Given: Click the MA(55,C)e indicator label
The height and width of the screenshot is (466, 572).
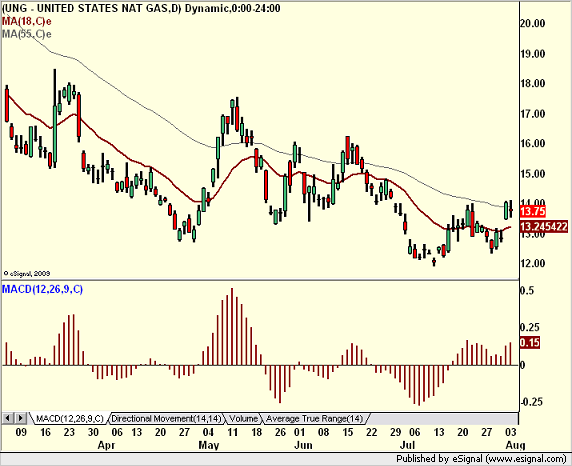Looking at the screenshot, I should [x=27, y=34].
